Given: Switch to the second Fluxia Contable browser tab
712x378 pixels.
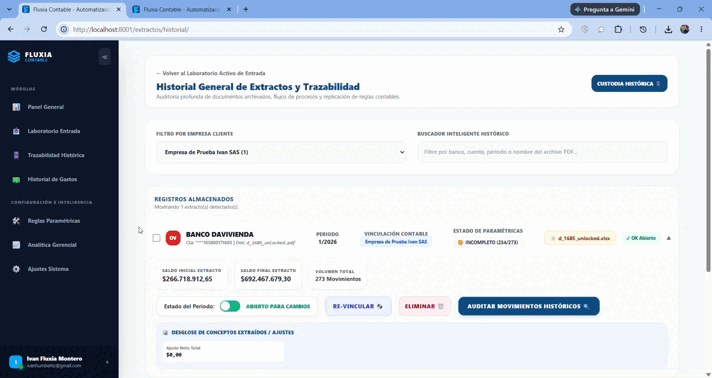Looking at the screenshot, I should [x=182, y=9].
